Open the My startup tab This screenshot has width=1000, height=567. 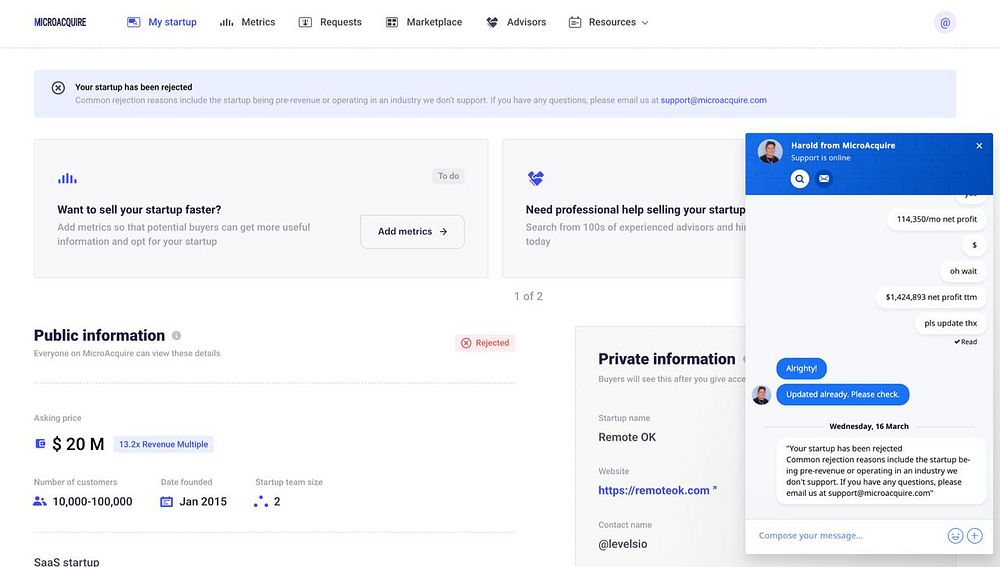162,22
